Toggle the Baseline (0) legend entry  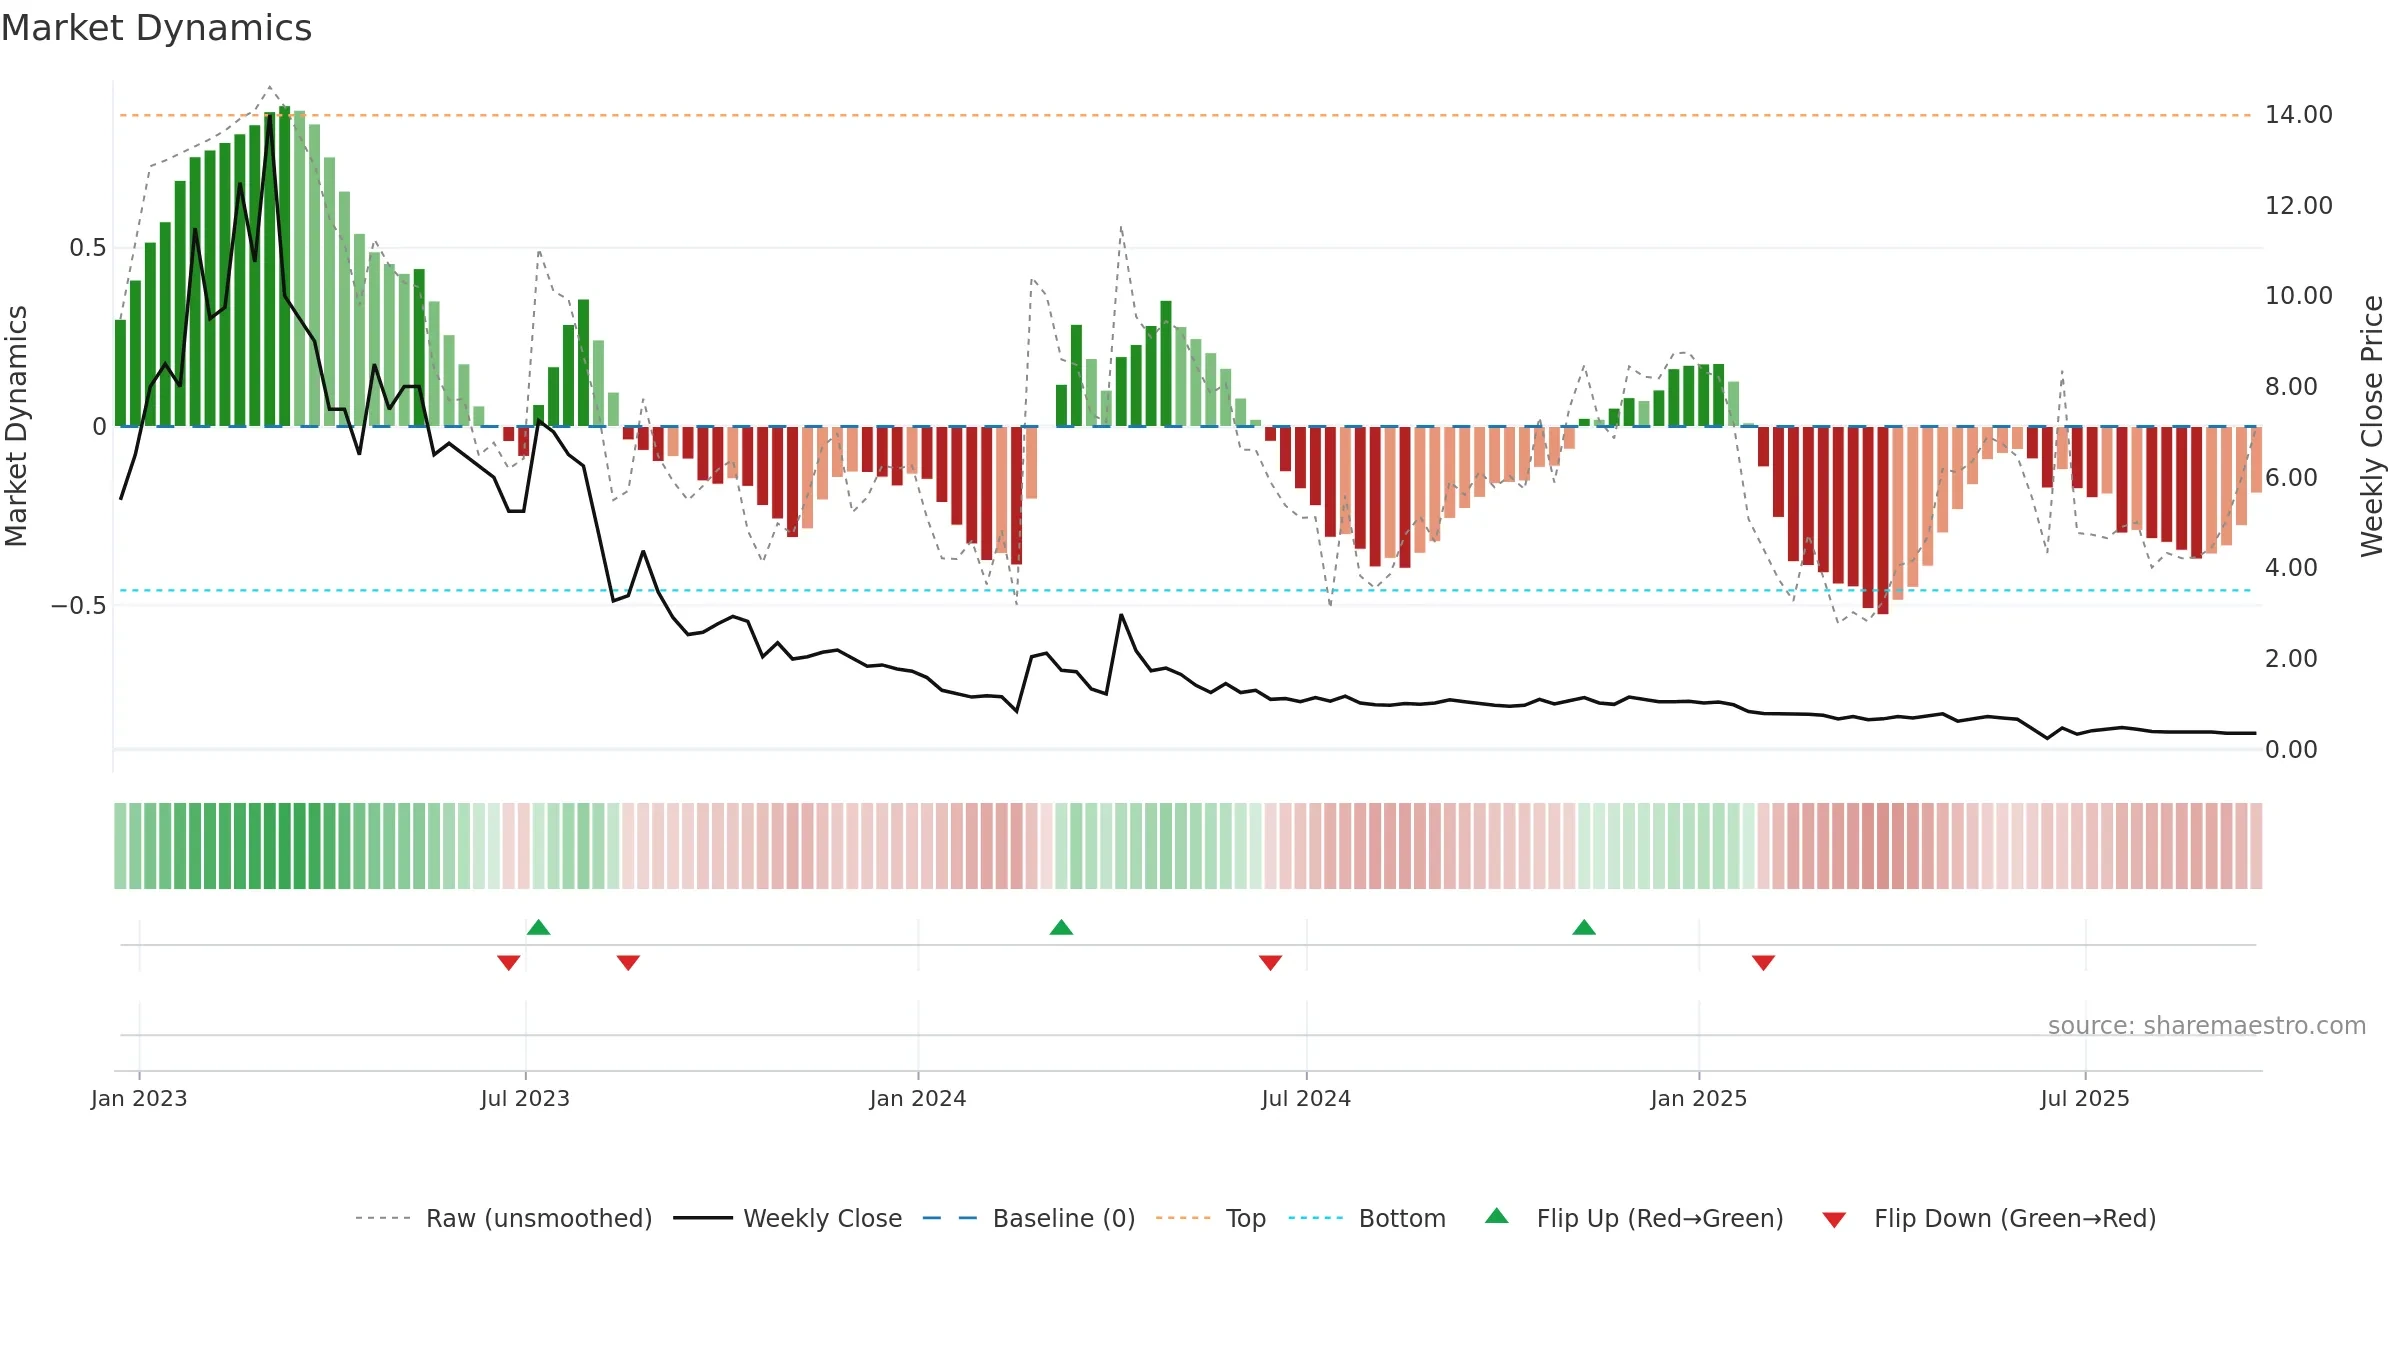[1028, 1218]
